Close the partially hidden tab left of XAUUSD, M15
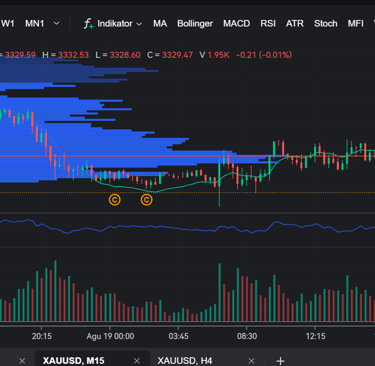Screen dimensions: 375x366 (x=22, y=361)
